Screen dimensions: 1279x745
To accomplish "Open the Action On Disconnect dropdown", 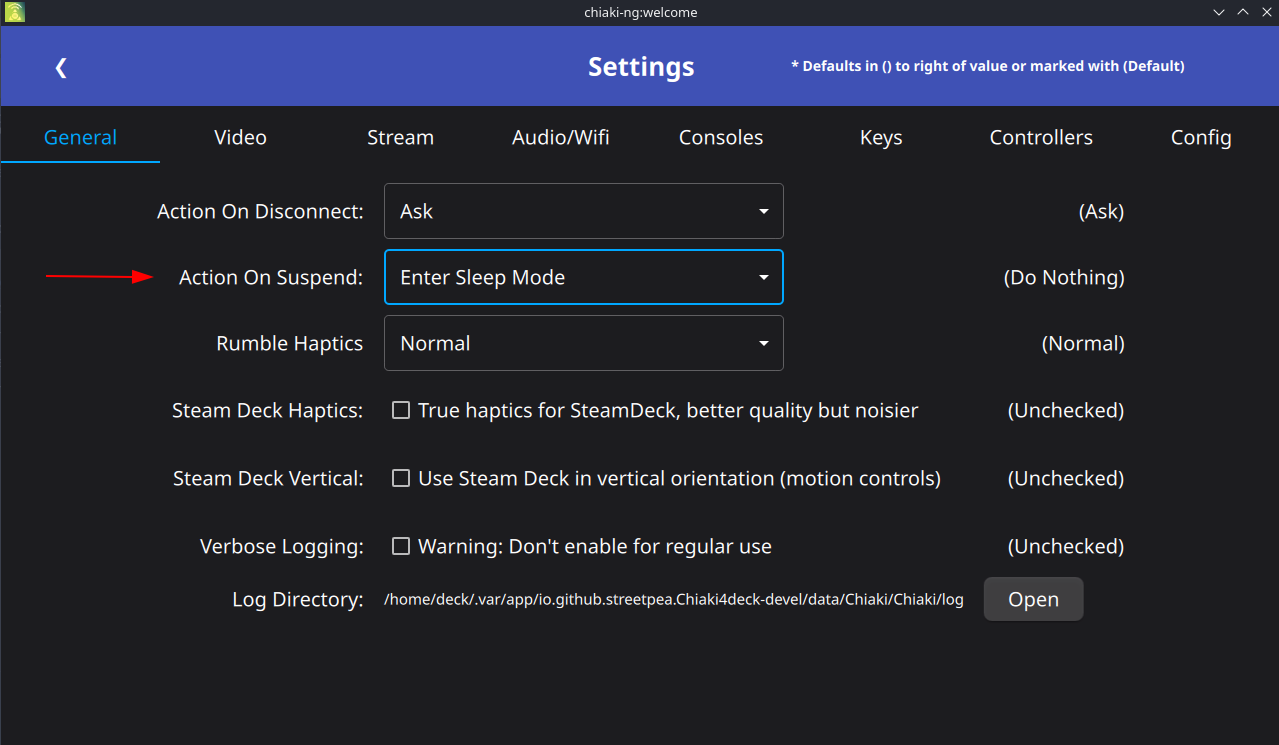I will pos(584,211).
